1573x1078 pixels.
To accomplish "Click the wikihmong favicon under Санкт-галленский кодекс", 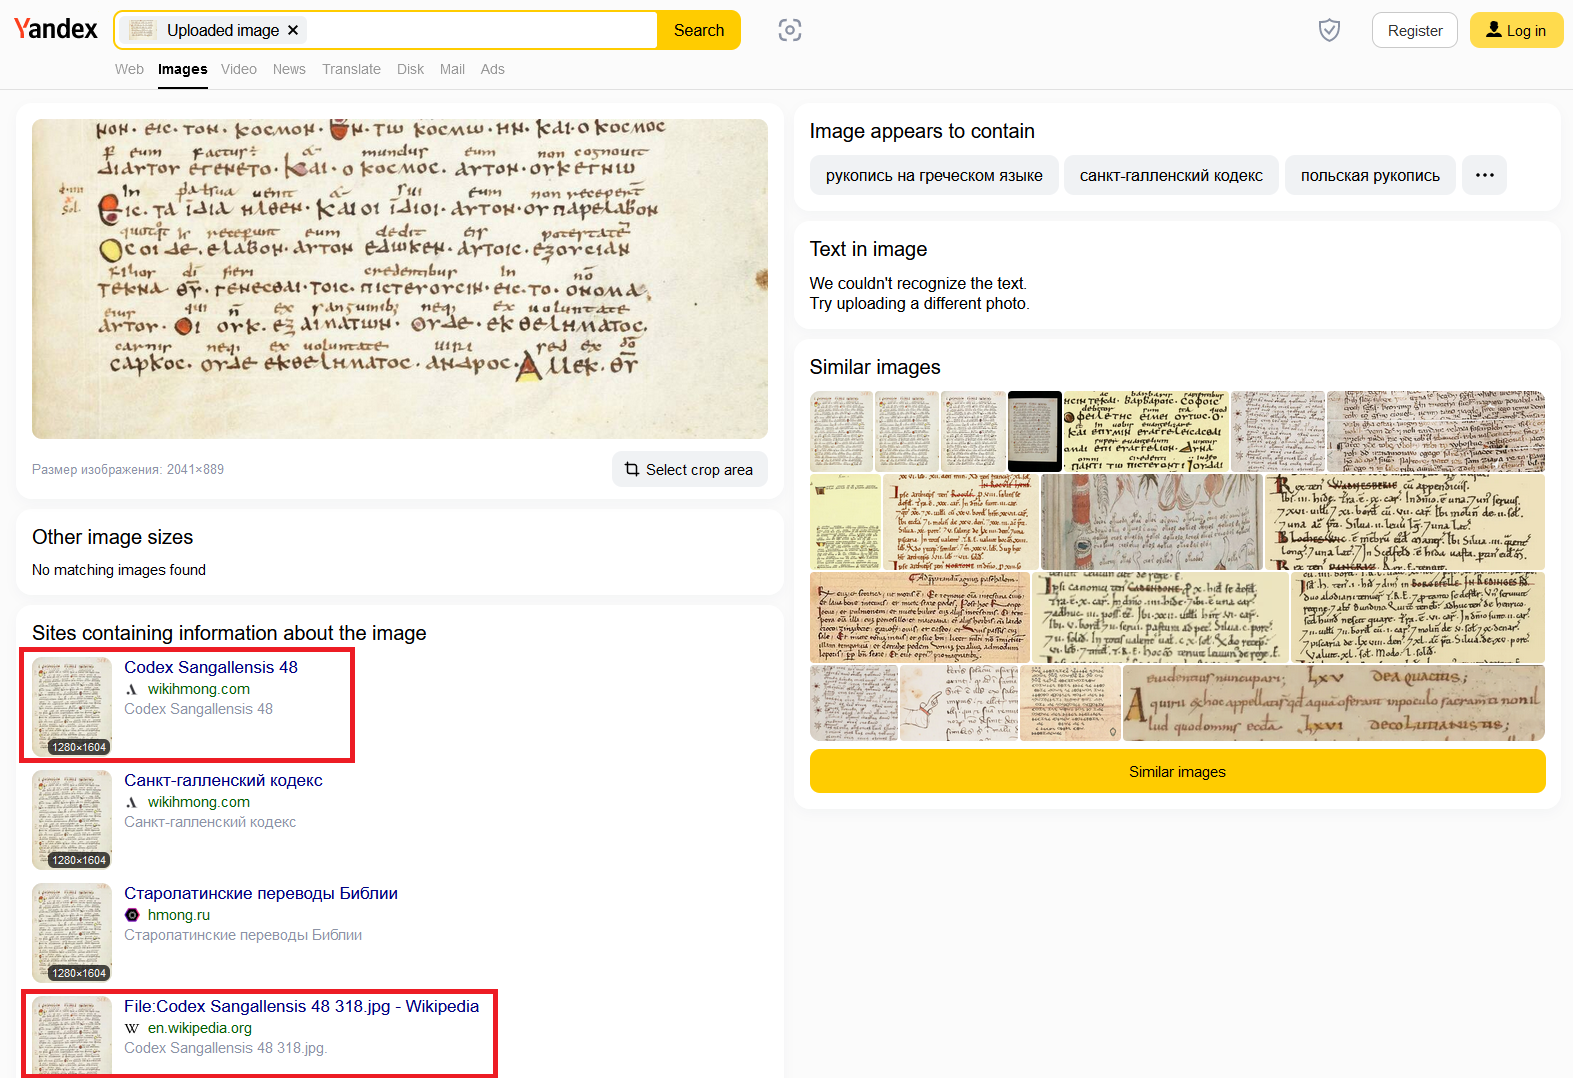I will (x=131, y=802).
